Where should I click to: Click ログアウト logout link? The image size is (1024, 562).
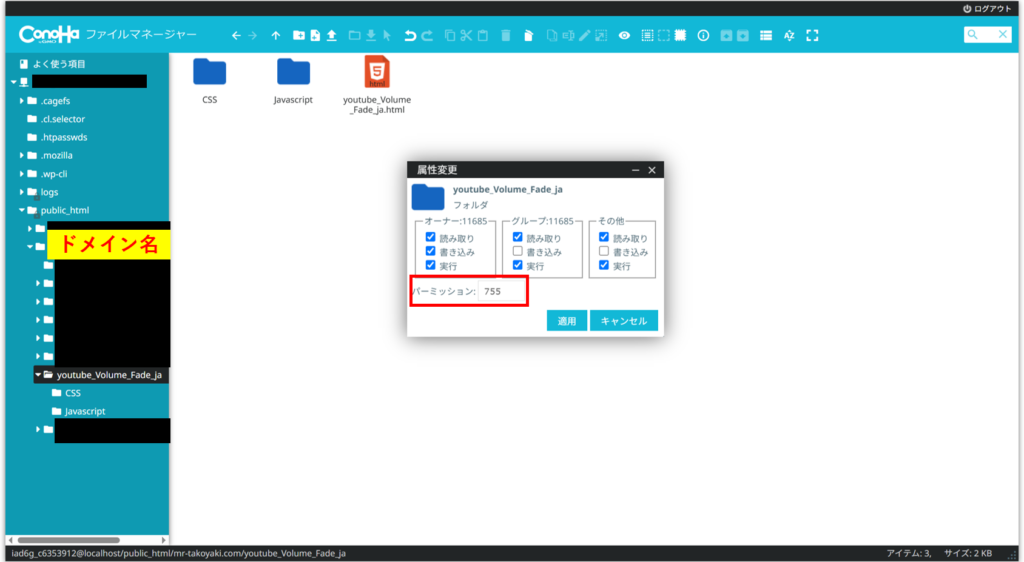(x=987, y=8)
